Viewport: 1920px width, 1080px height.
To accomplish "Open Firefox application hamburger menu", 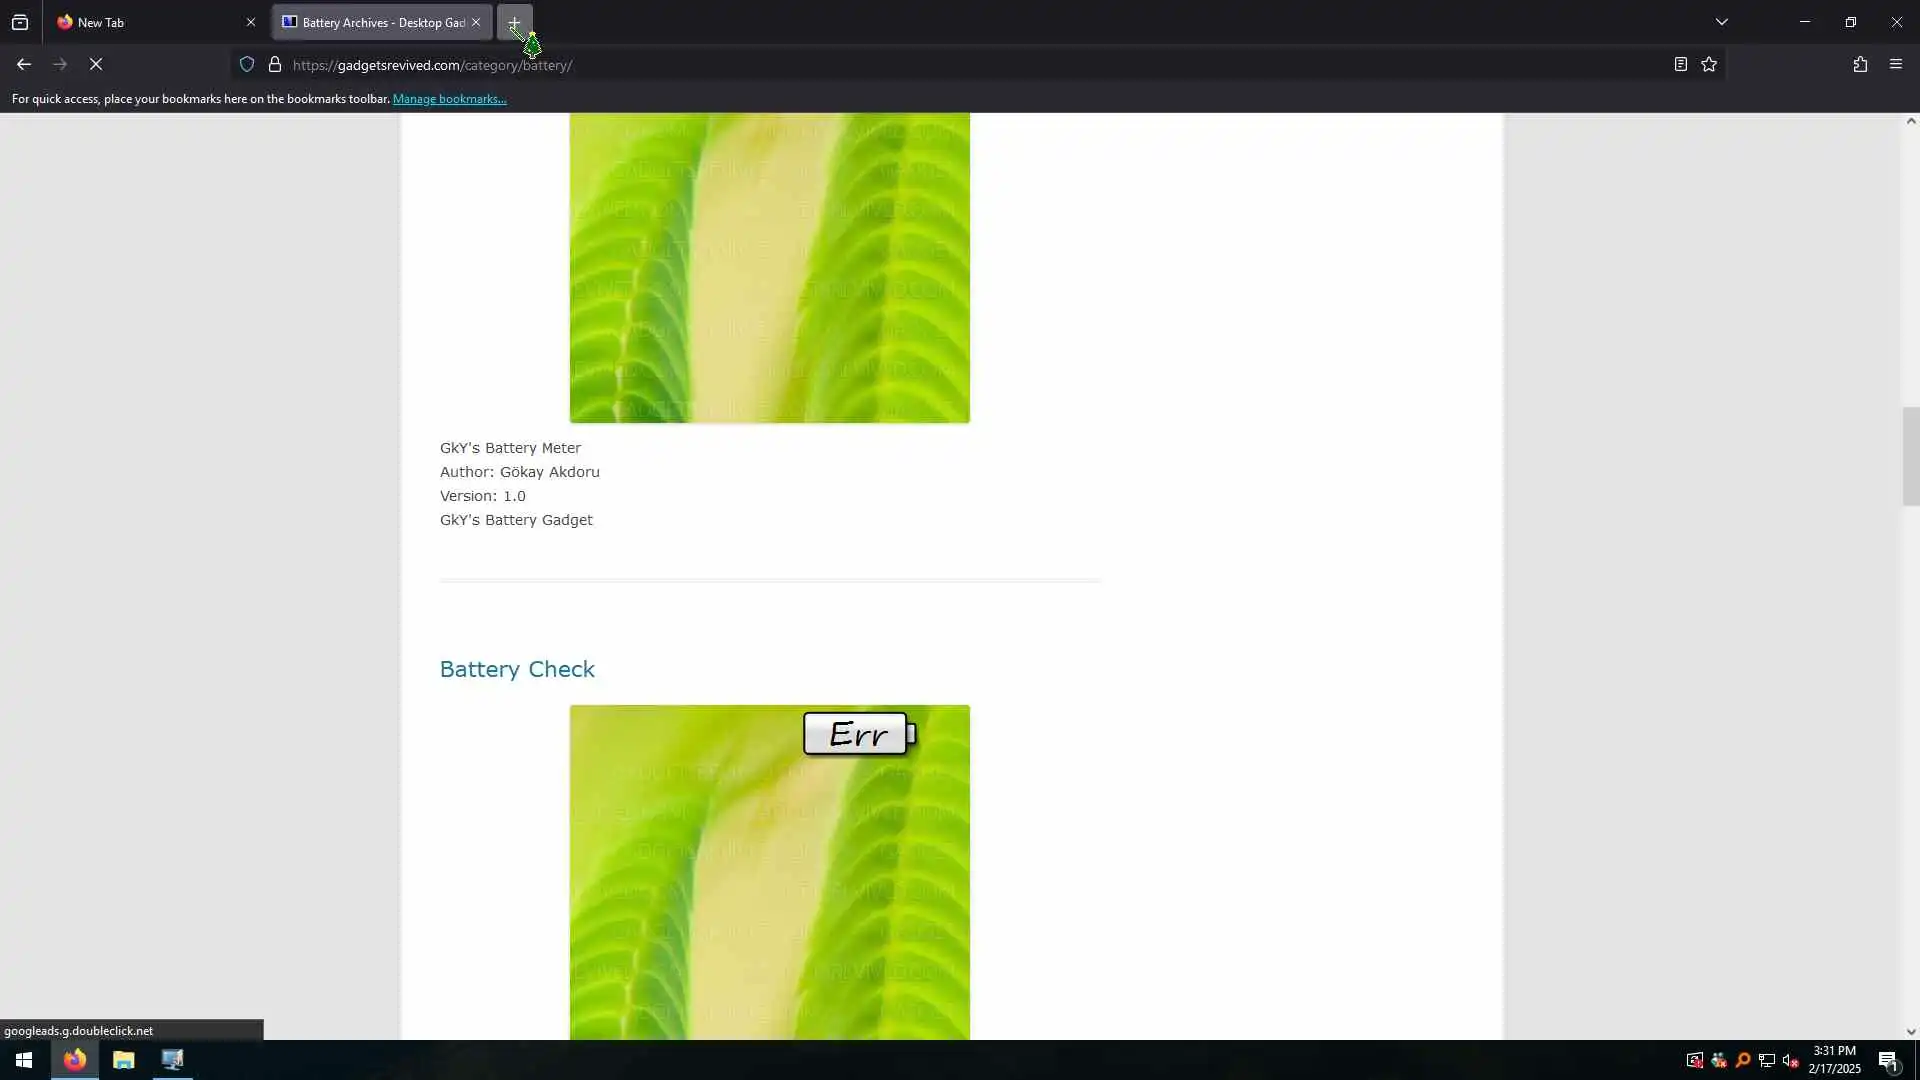I will click(1896, 64).
